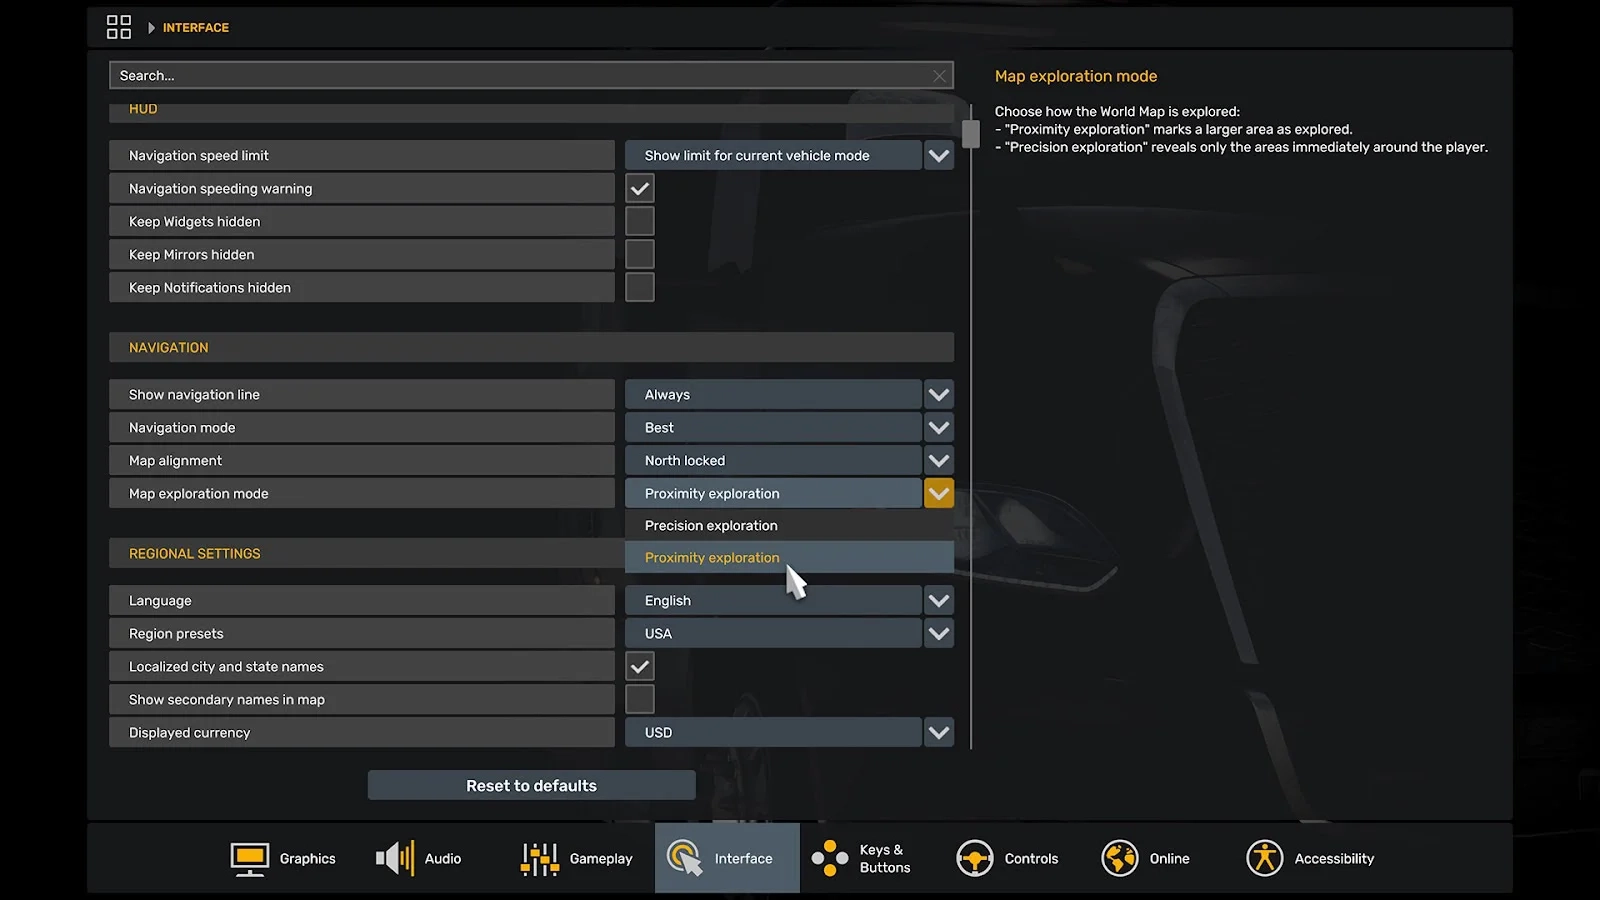Click the INTERFACE breadcrumb label
The image size is (1600, 900).
click(196, 28)
